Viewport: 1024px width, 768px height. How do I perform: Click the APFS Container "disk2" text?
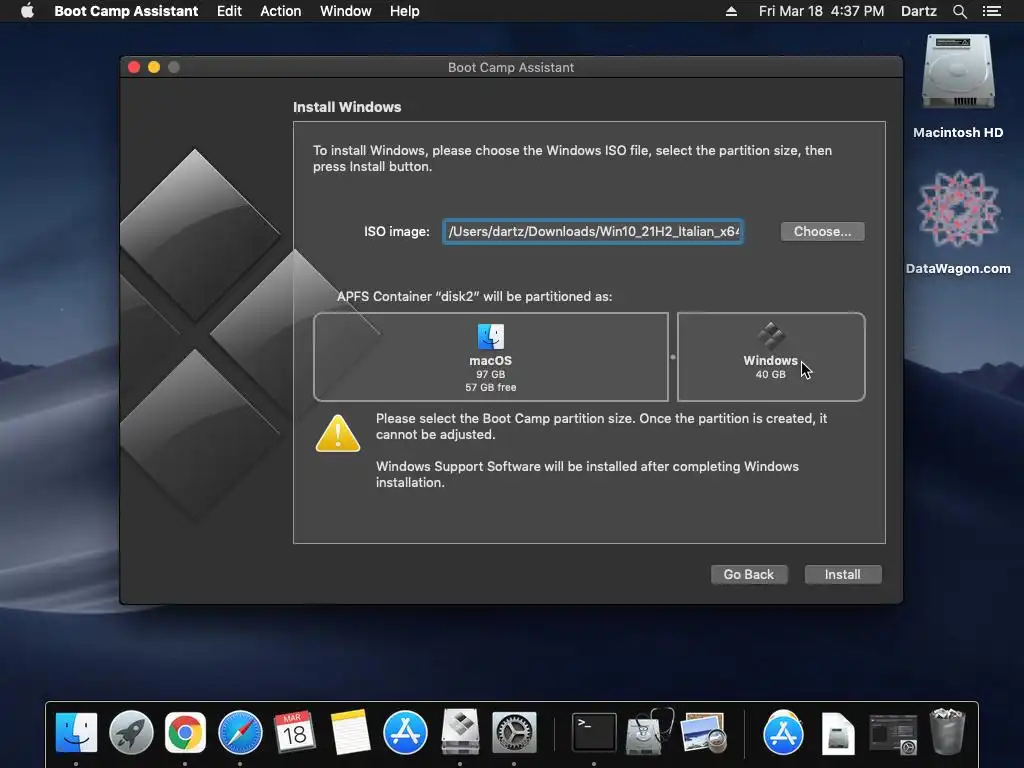pyautogui.click(x=474, y=296)
